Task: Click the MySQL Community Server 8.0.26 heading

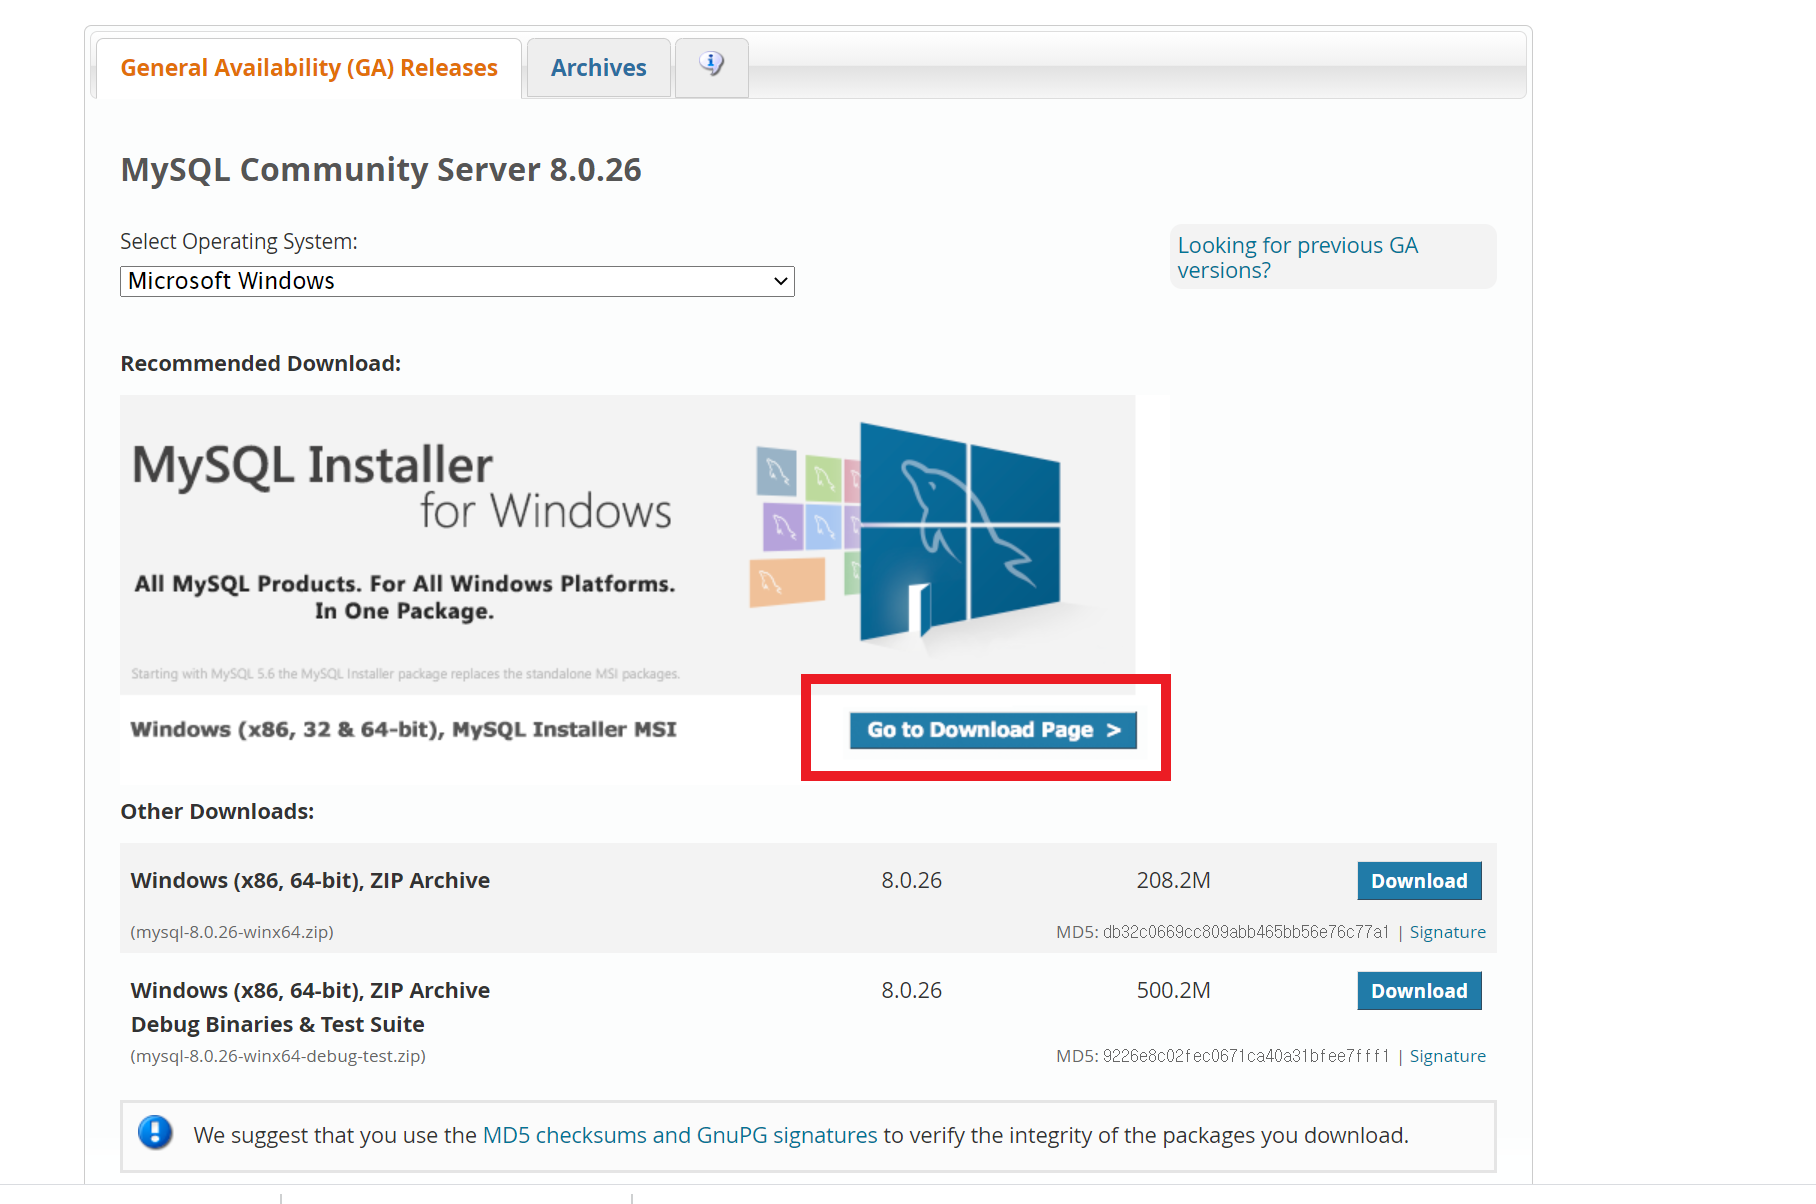Action: click(381, 170)
